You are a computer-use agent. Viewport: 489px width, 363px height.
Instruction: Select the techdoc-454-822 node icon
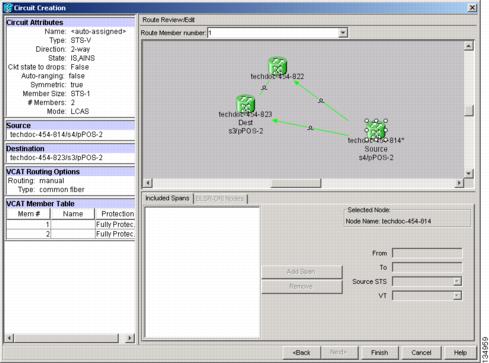coord(277,65)
